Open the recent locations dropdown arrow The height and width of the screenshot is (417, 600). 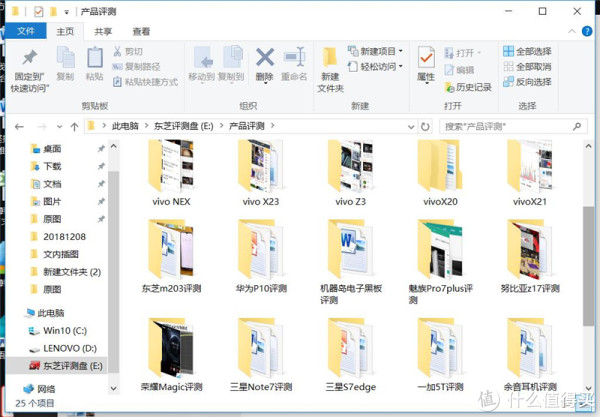click(59, 127)
